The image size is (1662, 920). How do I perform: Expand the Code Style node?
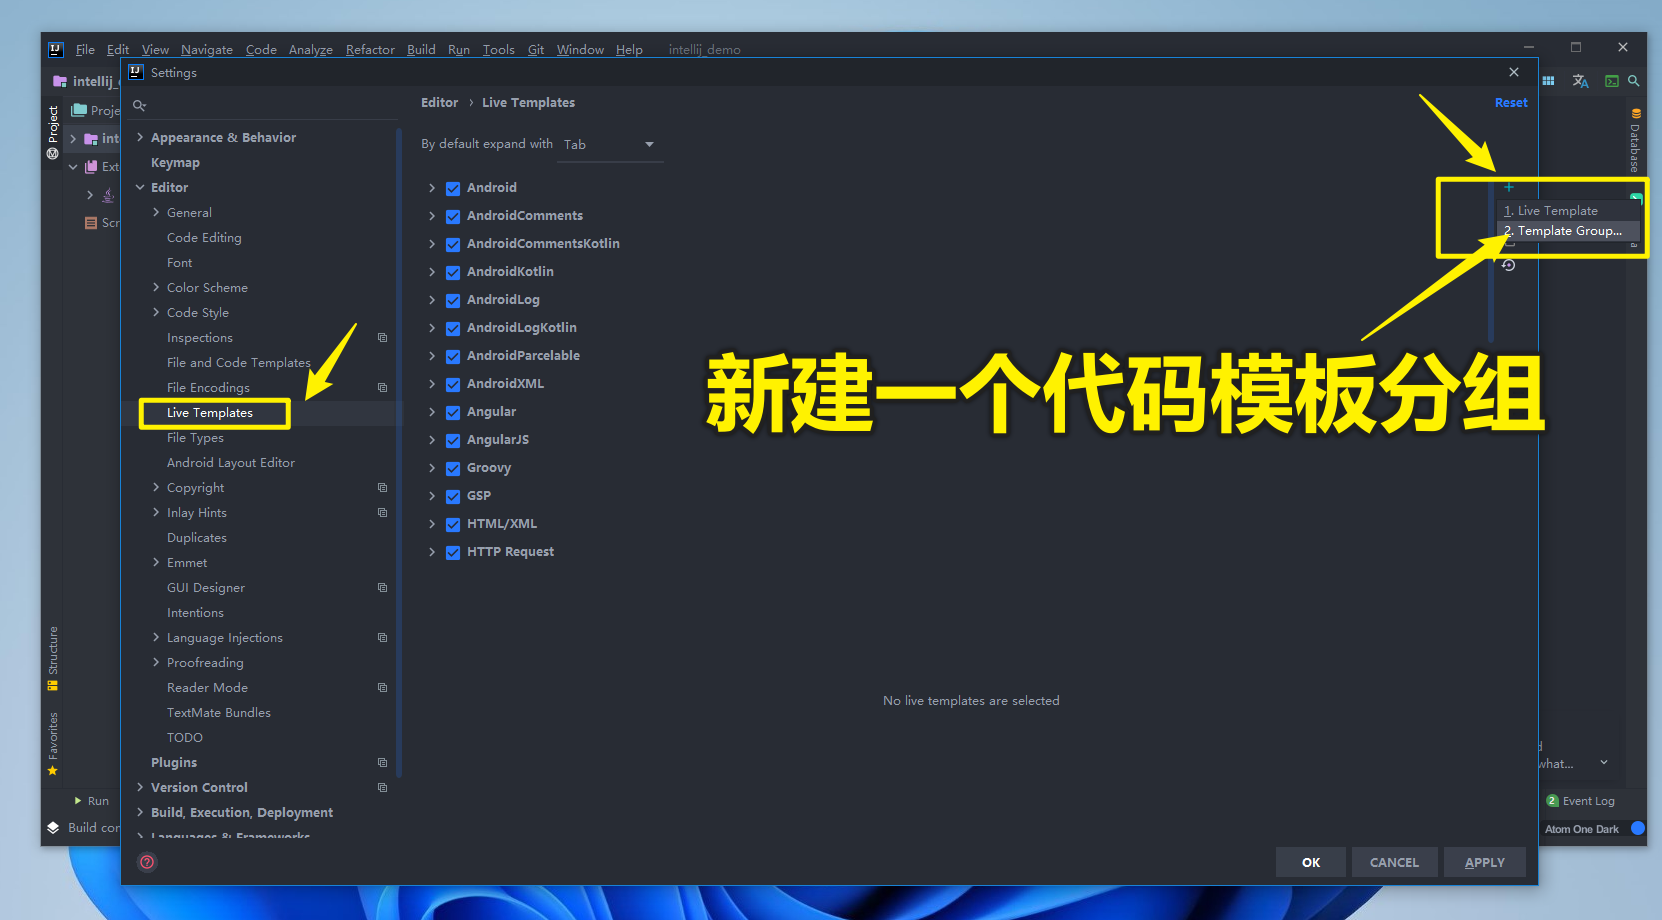pyautogui.click(x=156, y=312)
